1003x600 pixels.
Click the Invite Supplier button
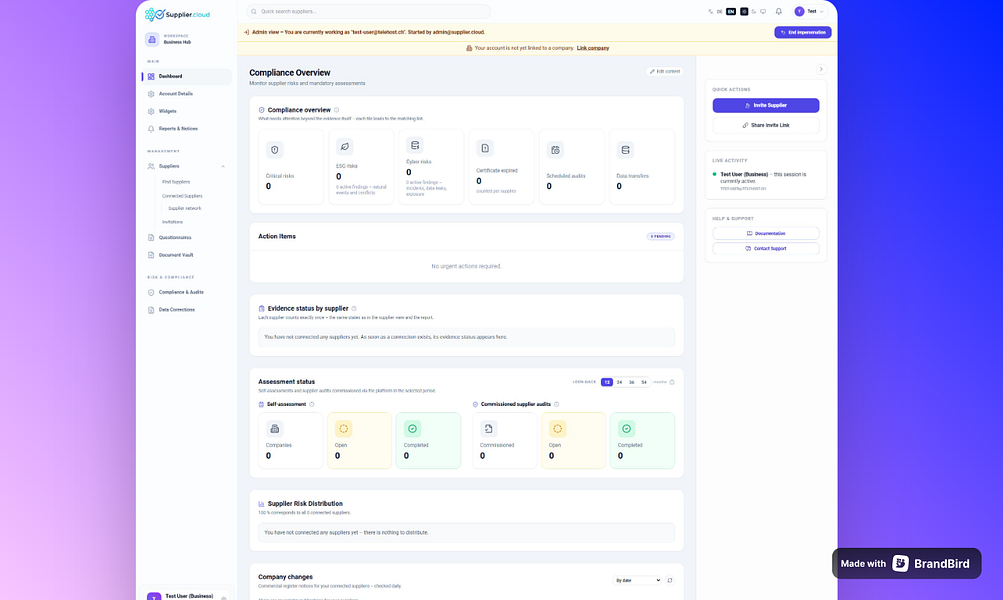pos(766,106)
